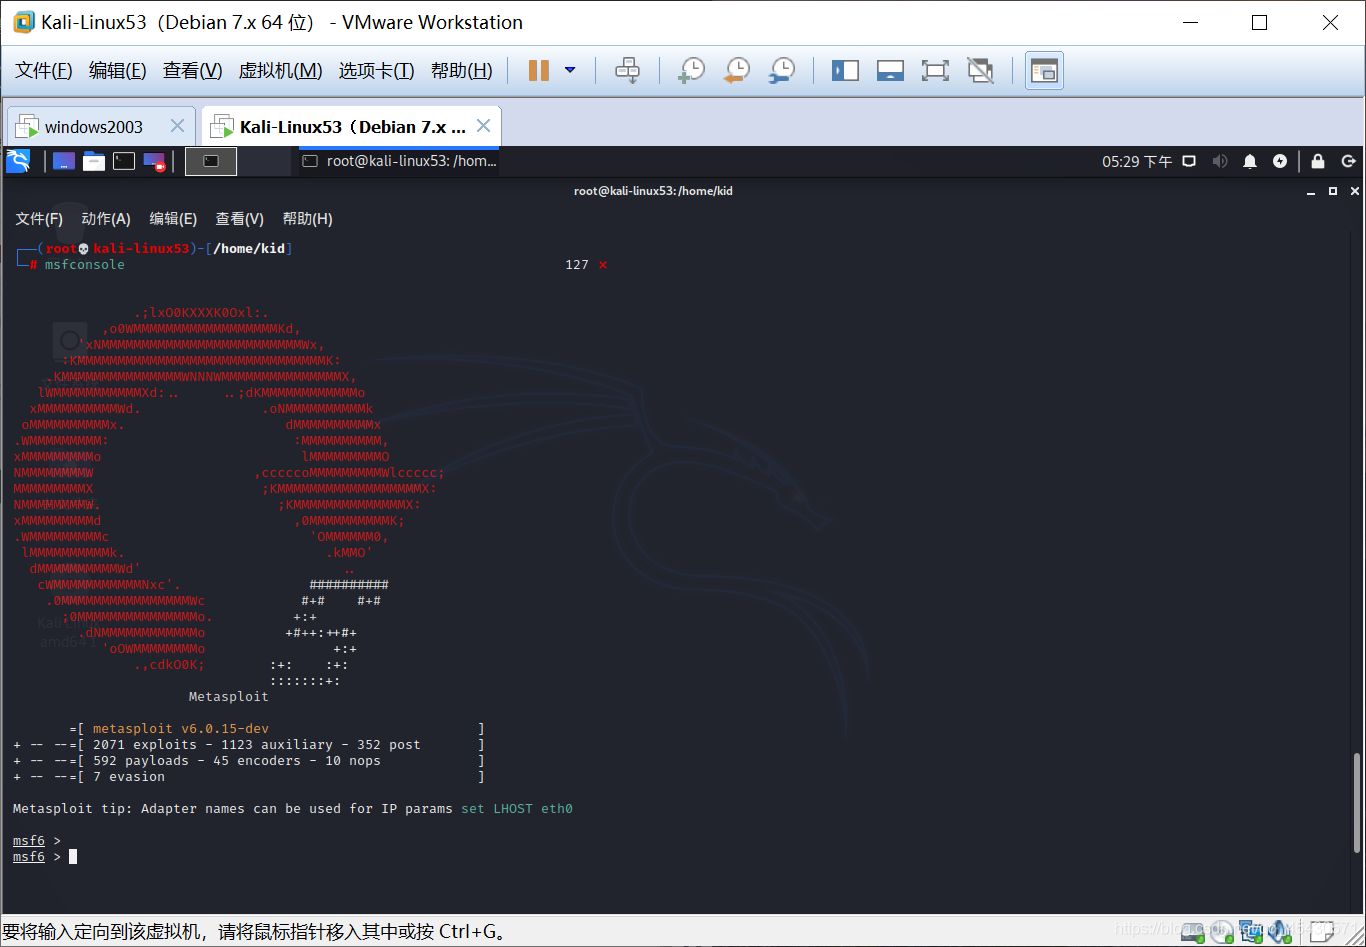Toggle the VMware library sidebar view

coord(845,70)
